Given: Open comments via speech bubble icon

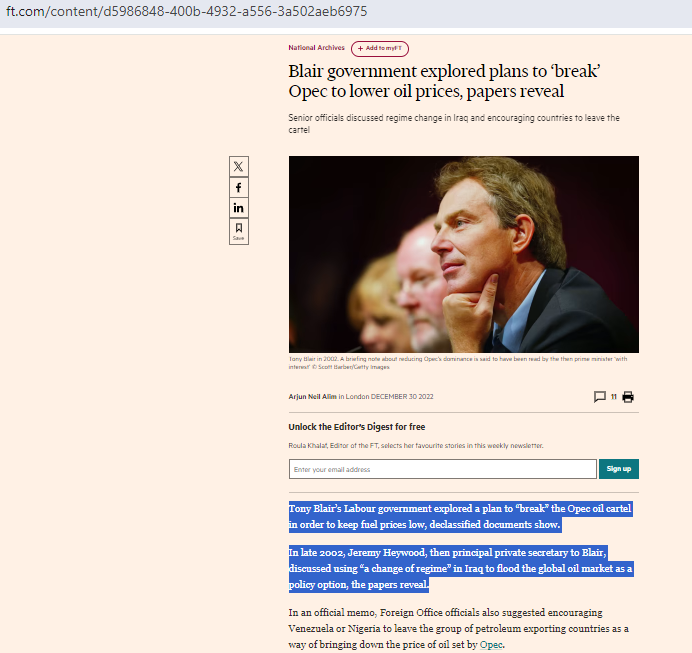Looking at the screenshot, I should click(x=600, y=397).
